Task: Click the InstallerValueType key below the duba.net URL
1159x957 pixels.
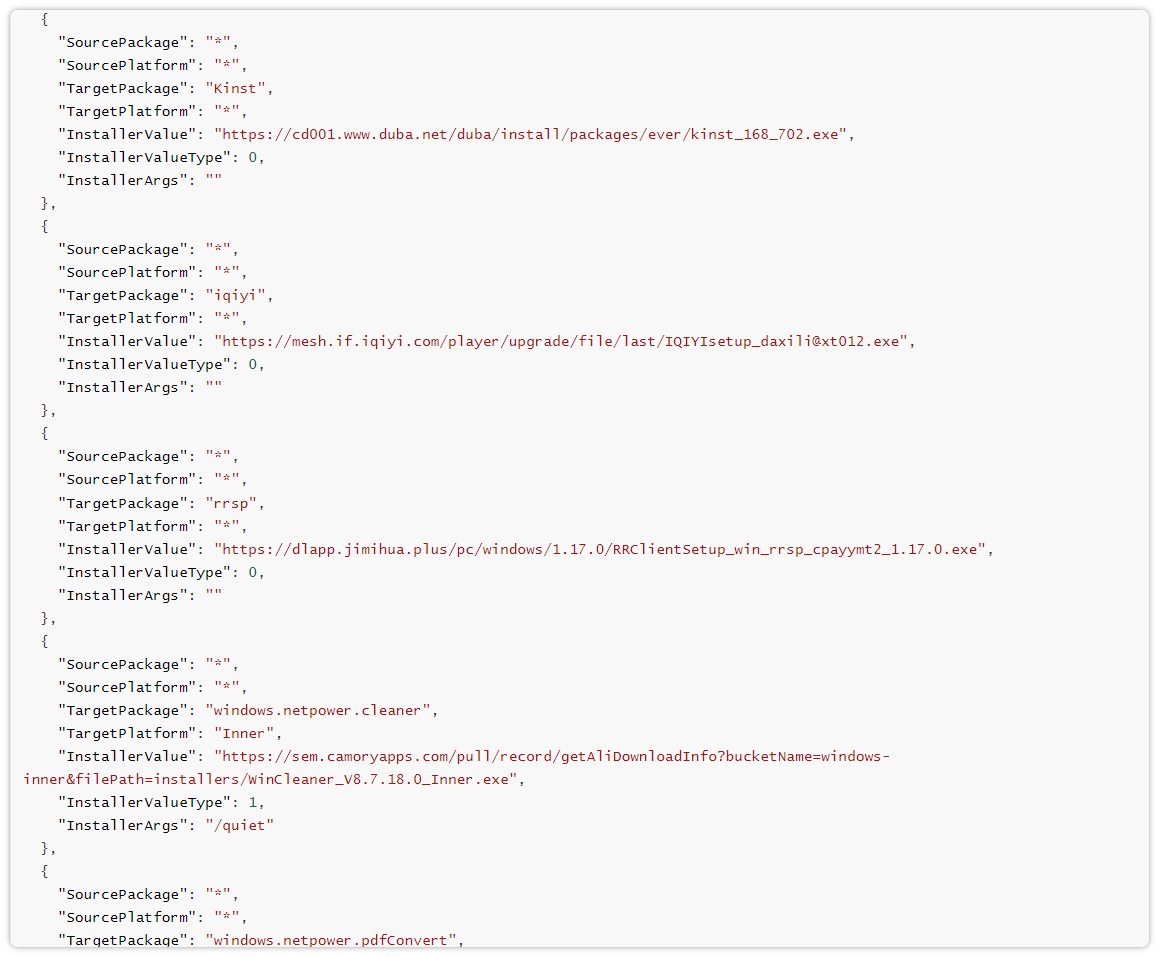Action: [145, 157]
